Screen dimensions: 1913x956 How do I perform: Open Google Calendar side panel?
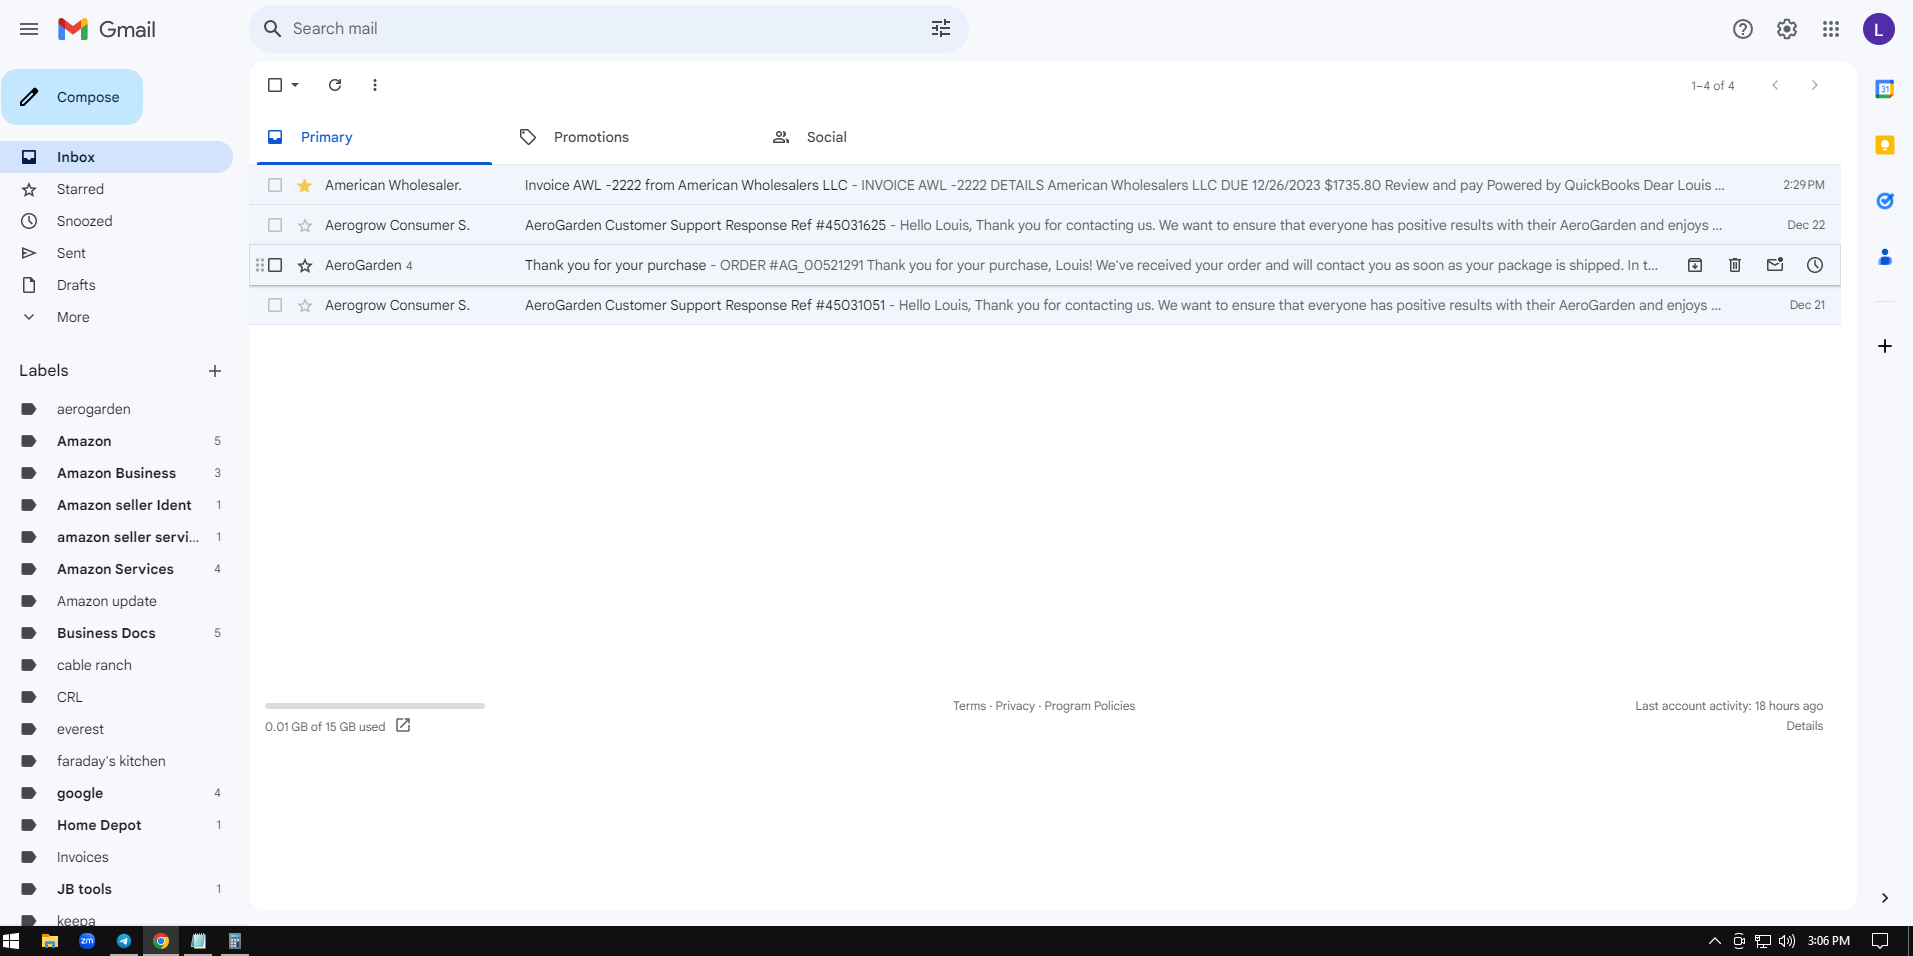[x=1885, y=89]
